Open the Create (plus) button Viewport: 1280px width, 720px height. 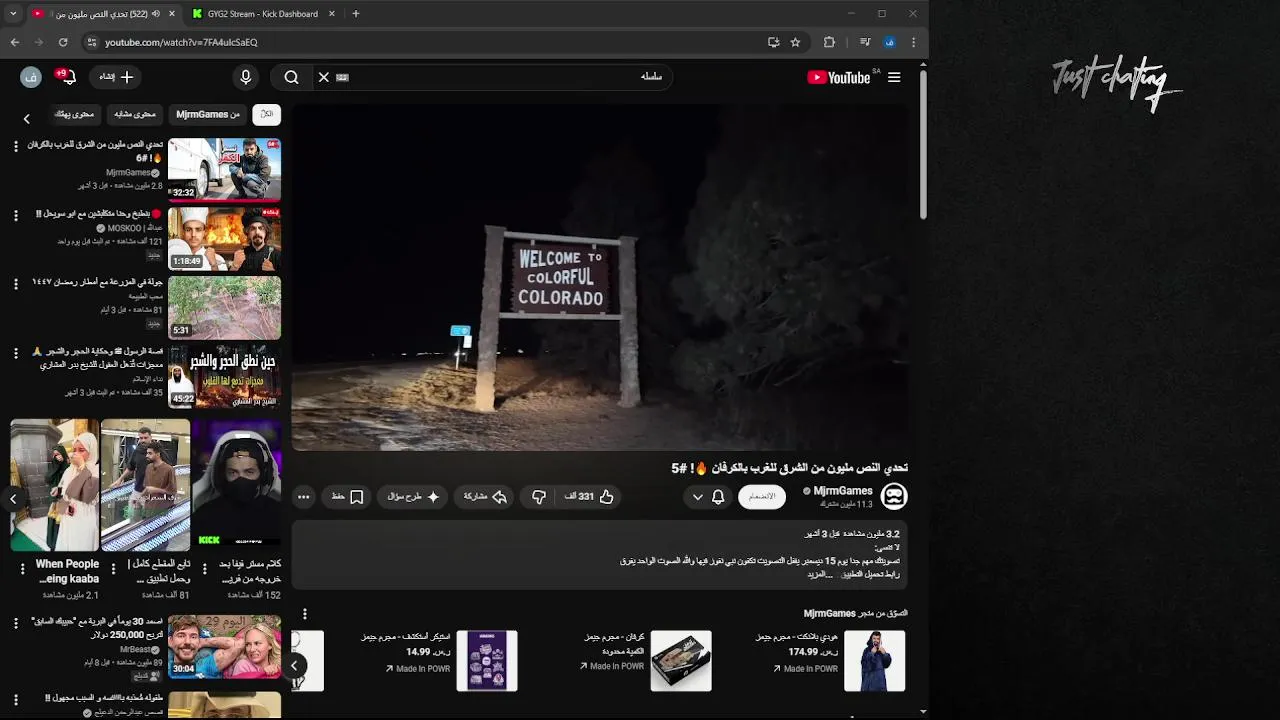[x=117, y=77]
